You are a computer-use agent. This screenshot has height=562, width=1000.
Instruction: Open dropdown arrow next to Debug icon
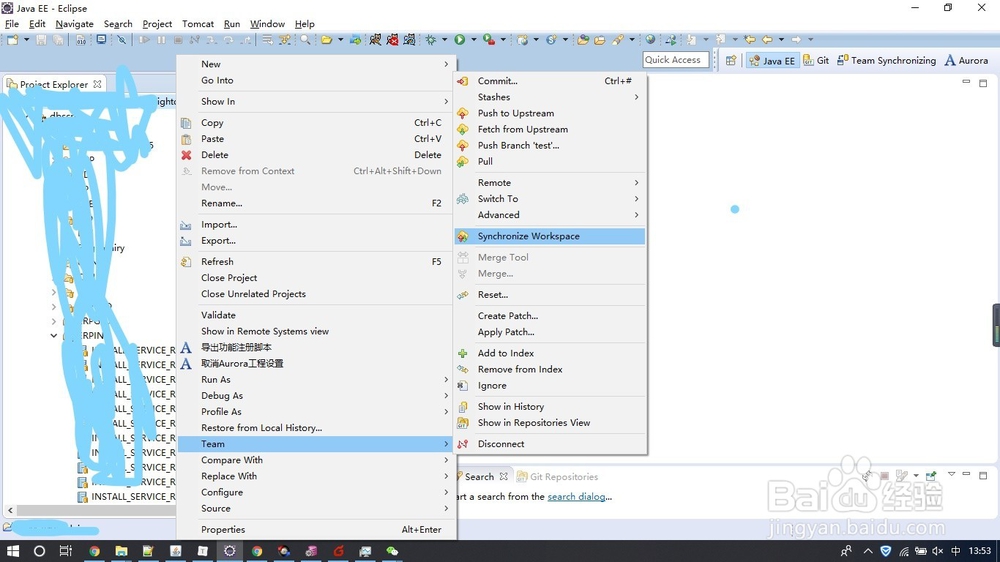coord(445,40)
